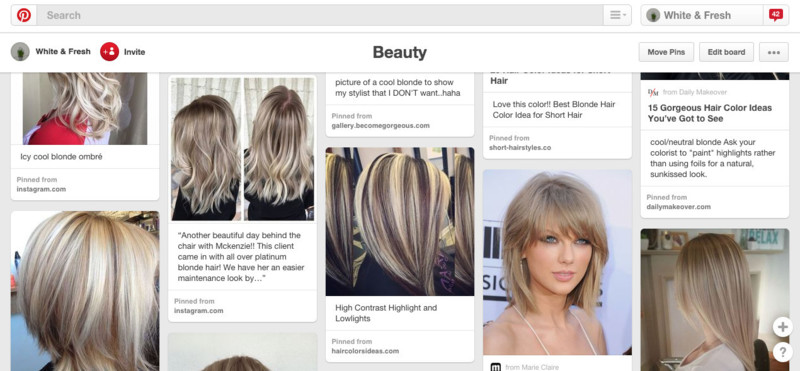800x371 pixels.
Task: Open the three dots board options menu
Action: [x=773, y=52]
